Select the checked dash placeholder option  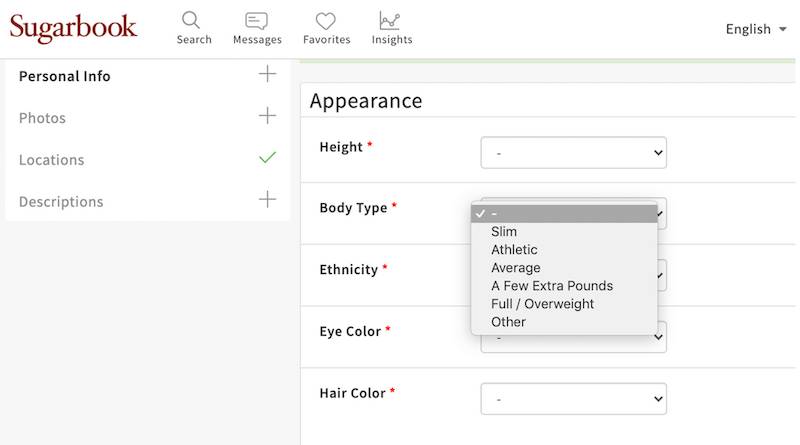564,213
